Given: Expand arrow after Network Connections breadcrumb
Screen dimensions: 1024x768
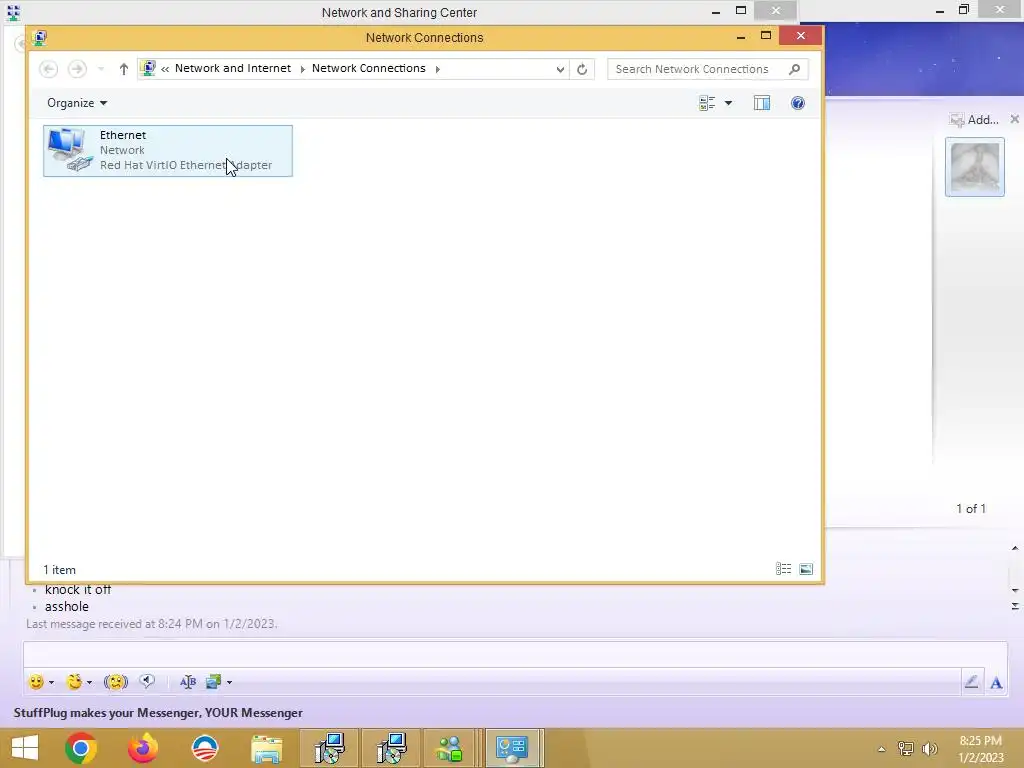Looking at the screenshot, I should click(x=438, y=69).
